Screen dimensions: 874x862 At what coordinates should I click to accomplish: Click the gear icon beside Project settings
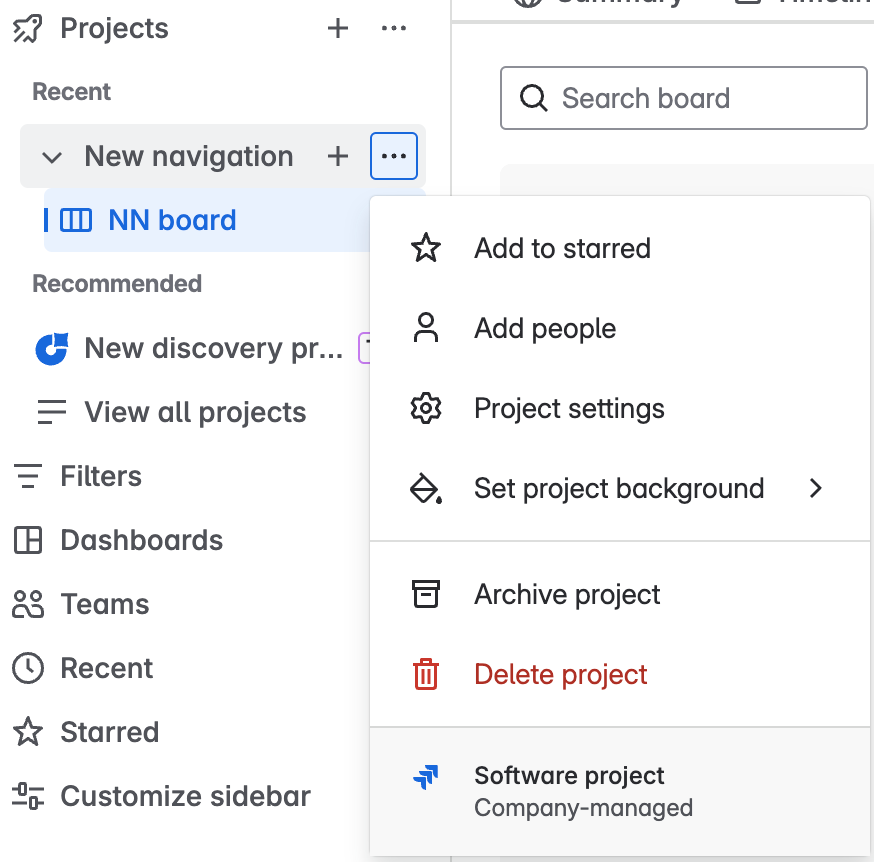pyautogui.click(x=426, y=408)
